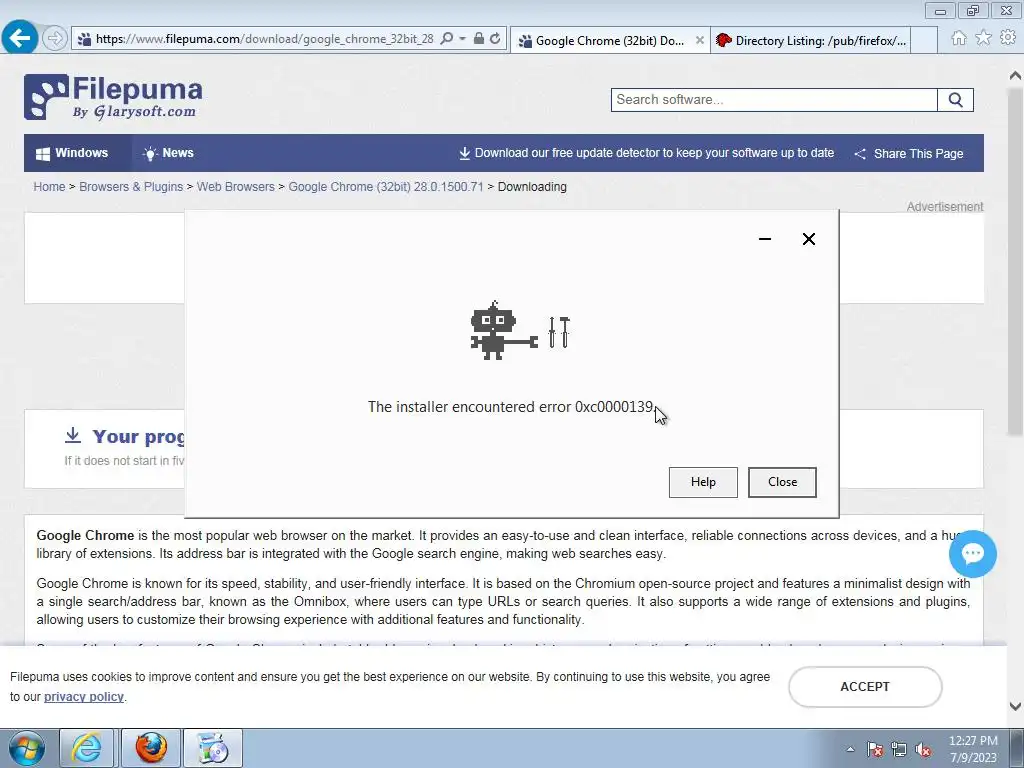
Task: Click Share This Page
Action: [909, 153]
